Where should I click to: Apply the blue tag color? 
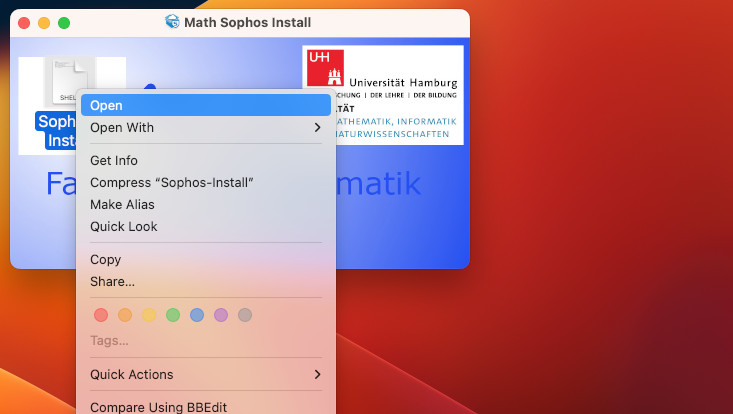pyautogui.click(x=197, y=315)
